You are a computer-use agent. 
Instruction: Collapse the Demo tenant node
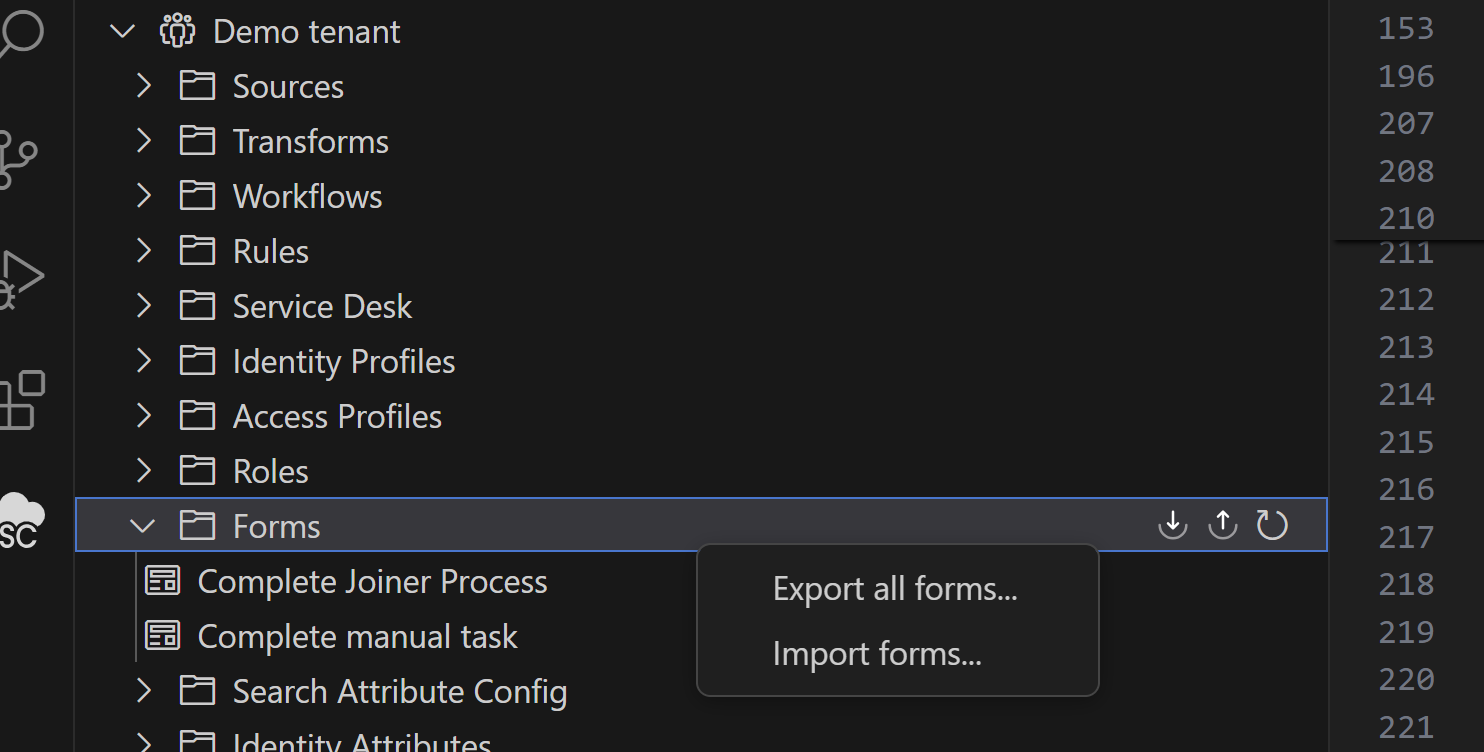pos(122,32)
